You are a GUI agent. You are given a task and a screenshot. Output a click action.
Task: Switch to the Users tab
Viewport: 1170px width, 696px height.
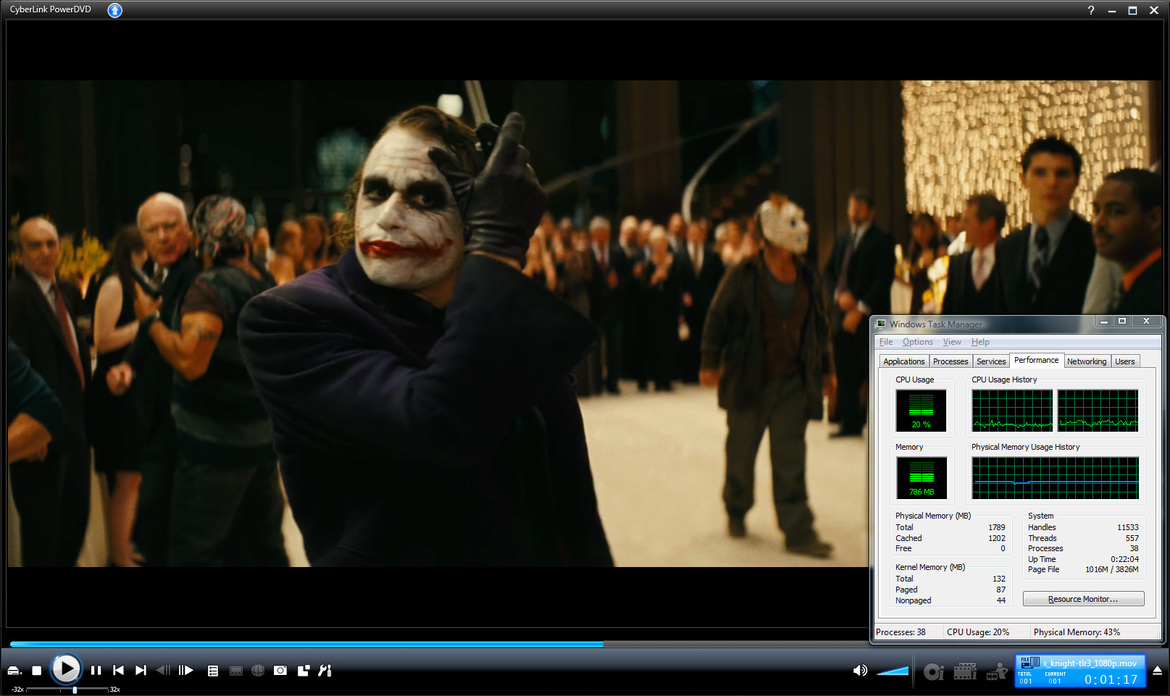click(x=1124, y=361)
